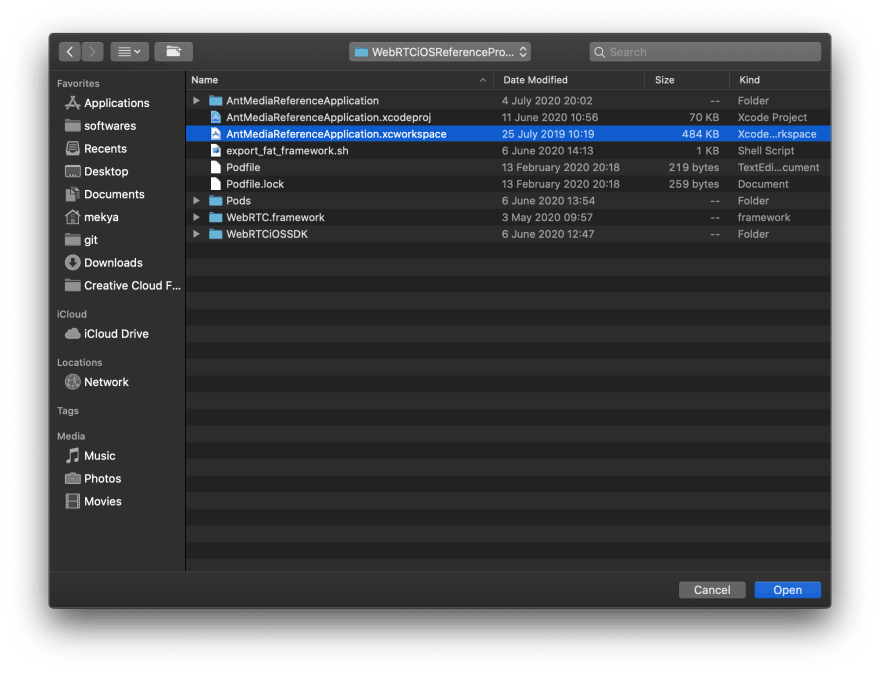The width and height of the screenshot is (880, 673).
Task: Expand the WebRTCiOSSDK disclosure triangle
Action: pyautogui.click(x=196, y=234)
